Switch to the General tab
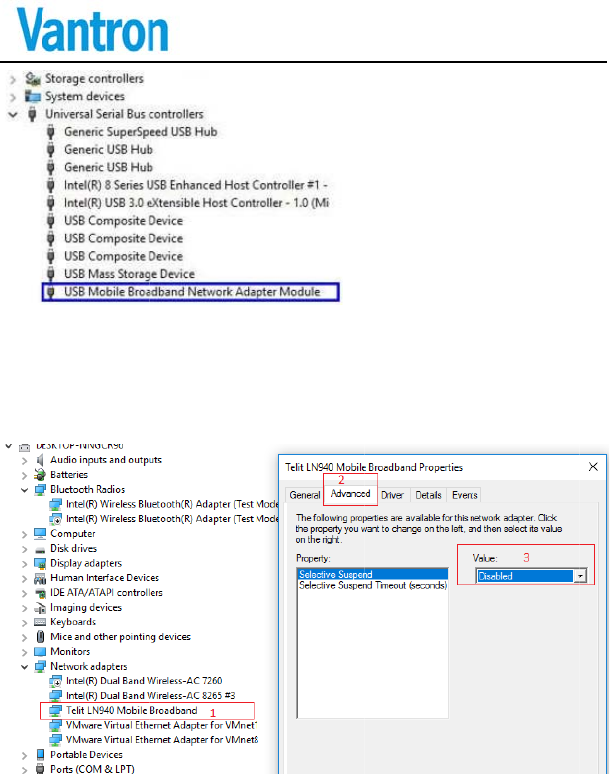Image resolution: width=610 pixels, height=774 pixels. (305, 495)
